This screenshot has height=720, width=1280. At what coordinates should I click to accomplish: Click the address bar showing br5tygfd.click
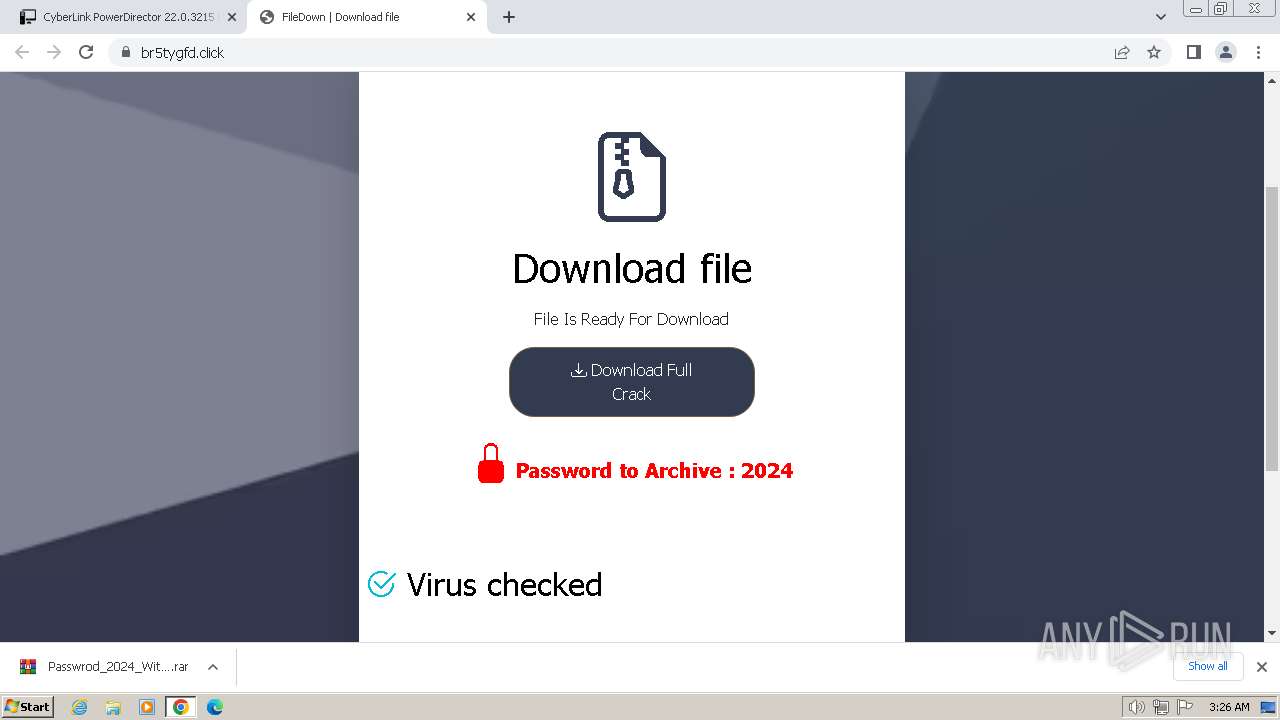click(x=612, y=52)
